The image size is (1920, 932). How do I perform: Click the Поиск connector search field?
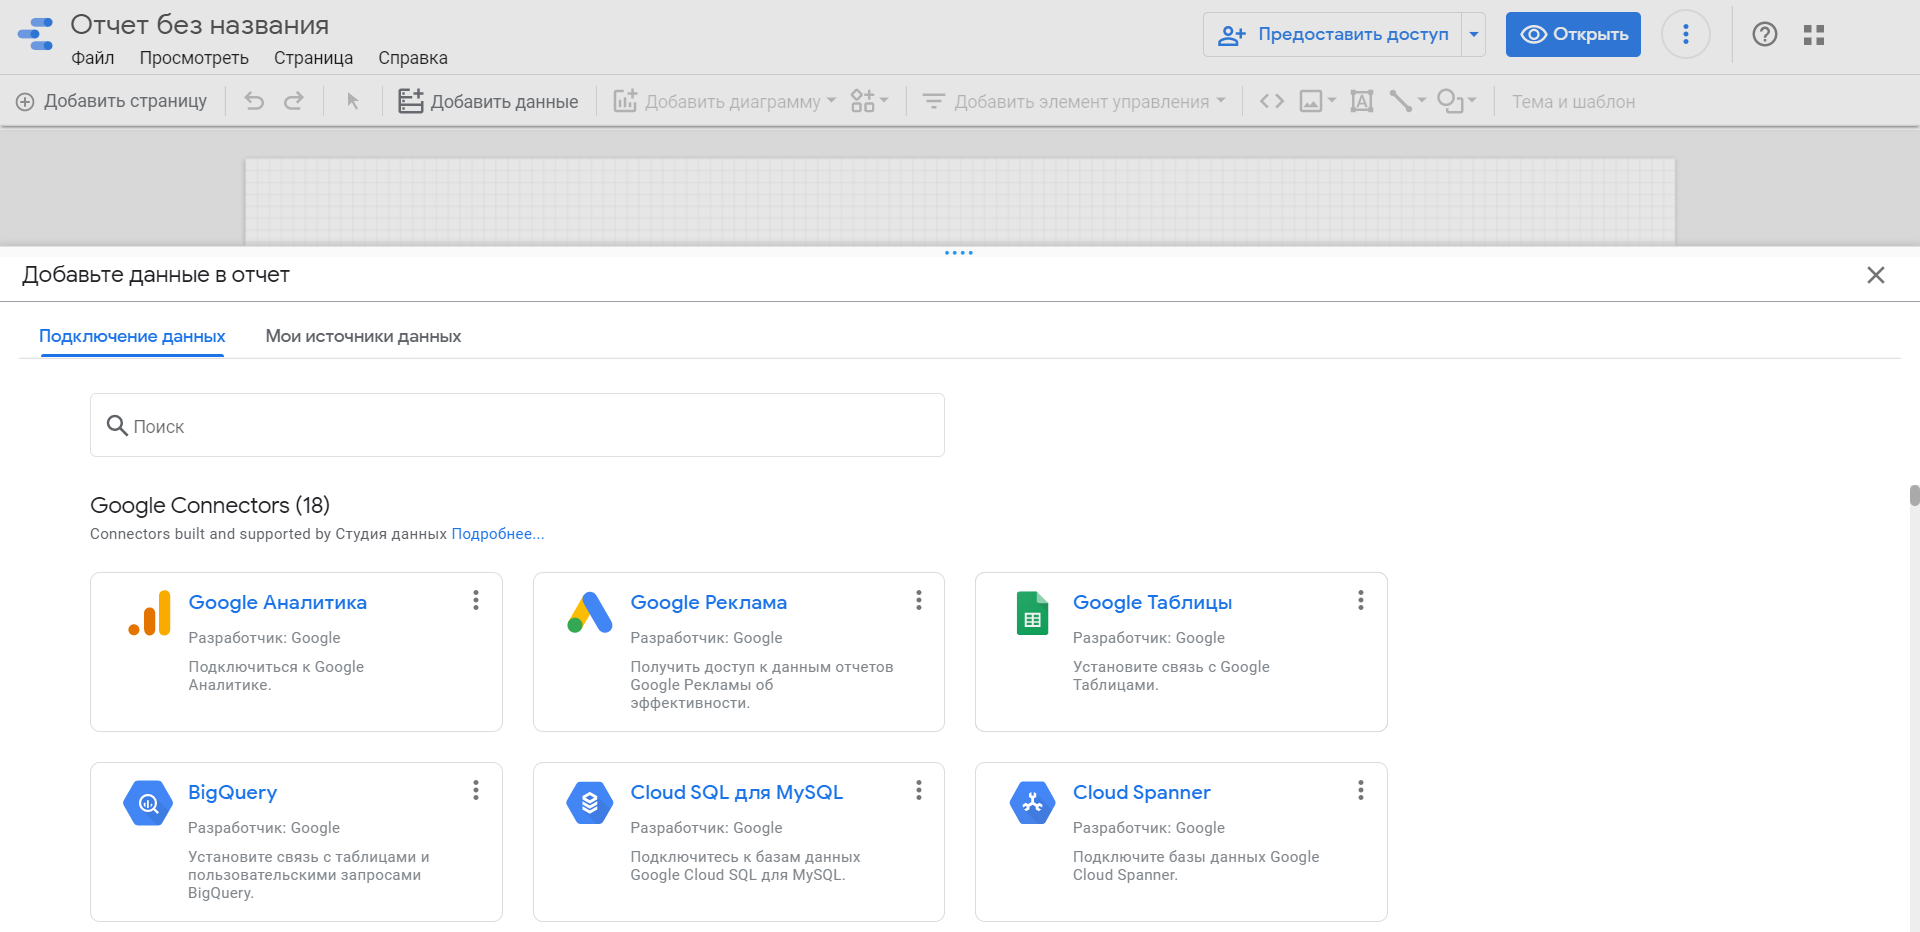(x=517, y=426)
